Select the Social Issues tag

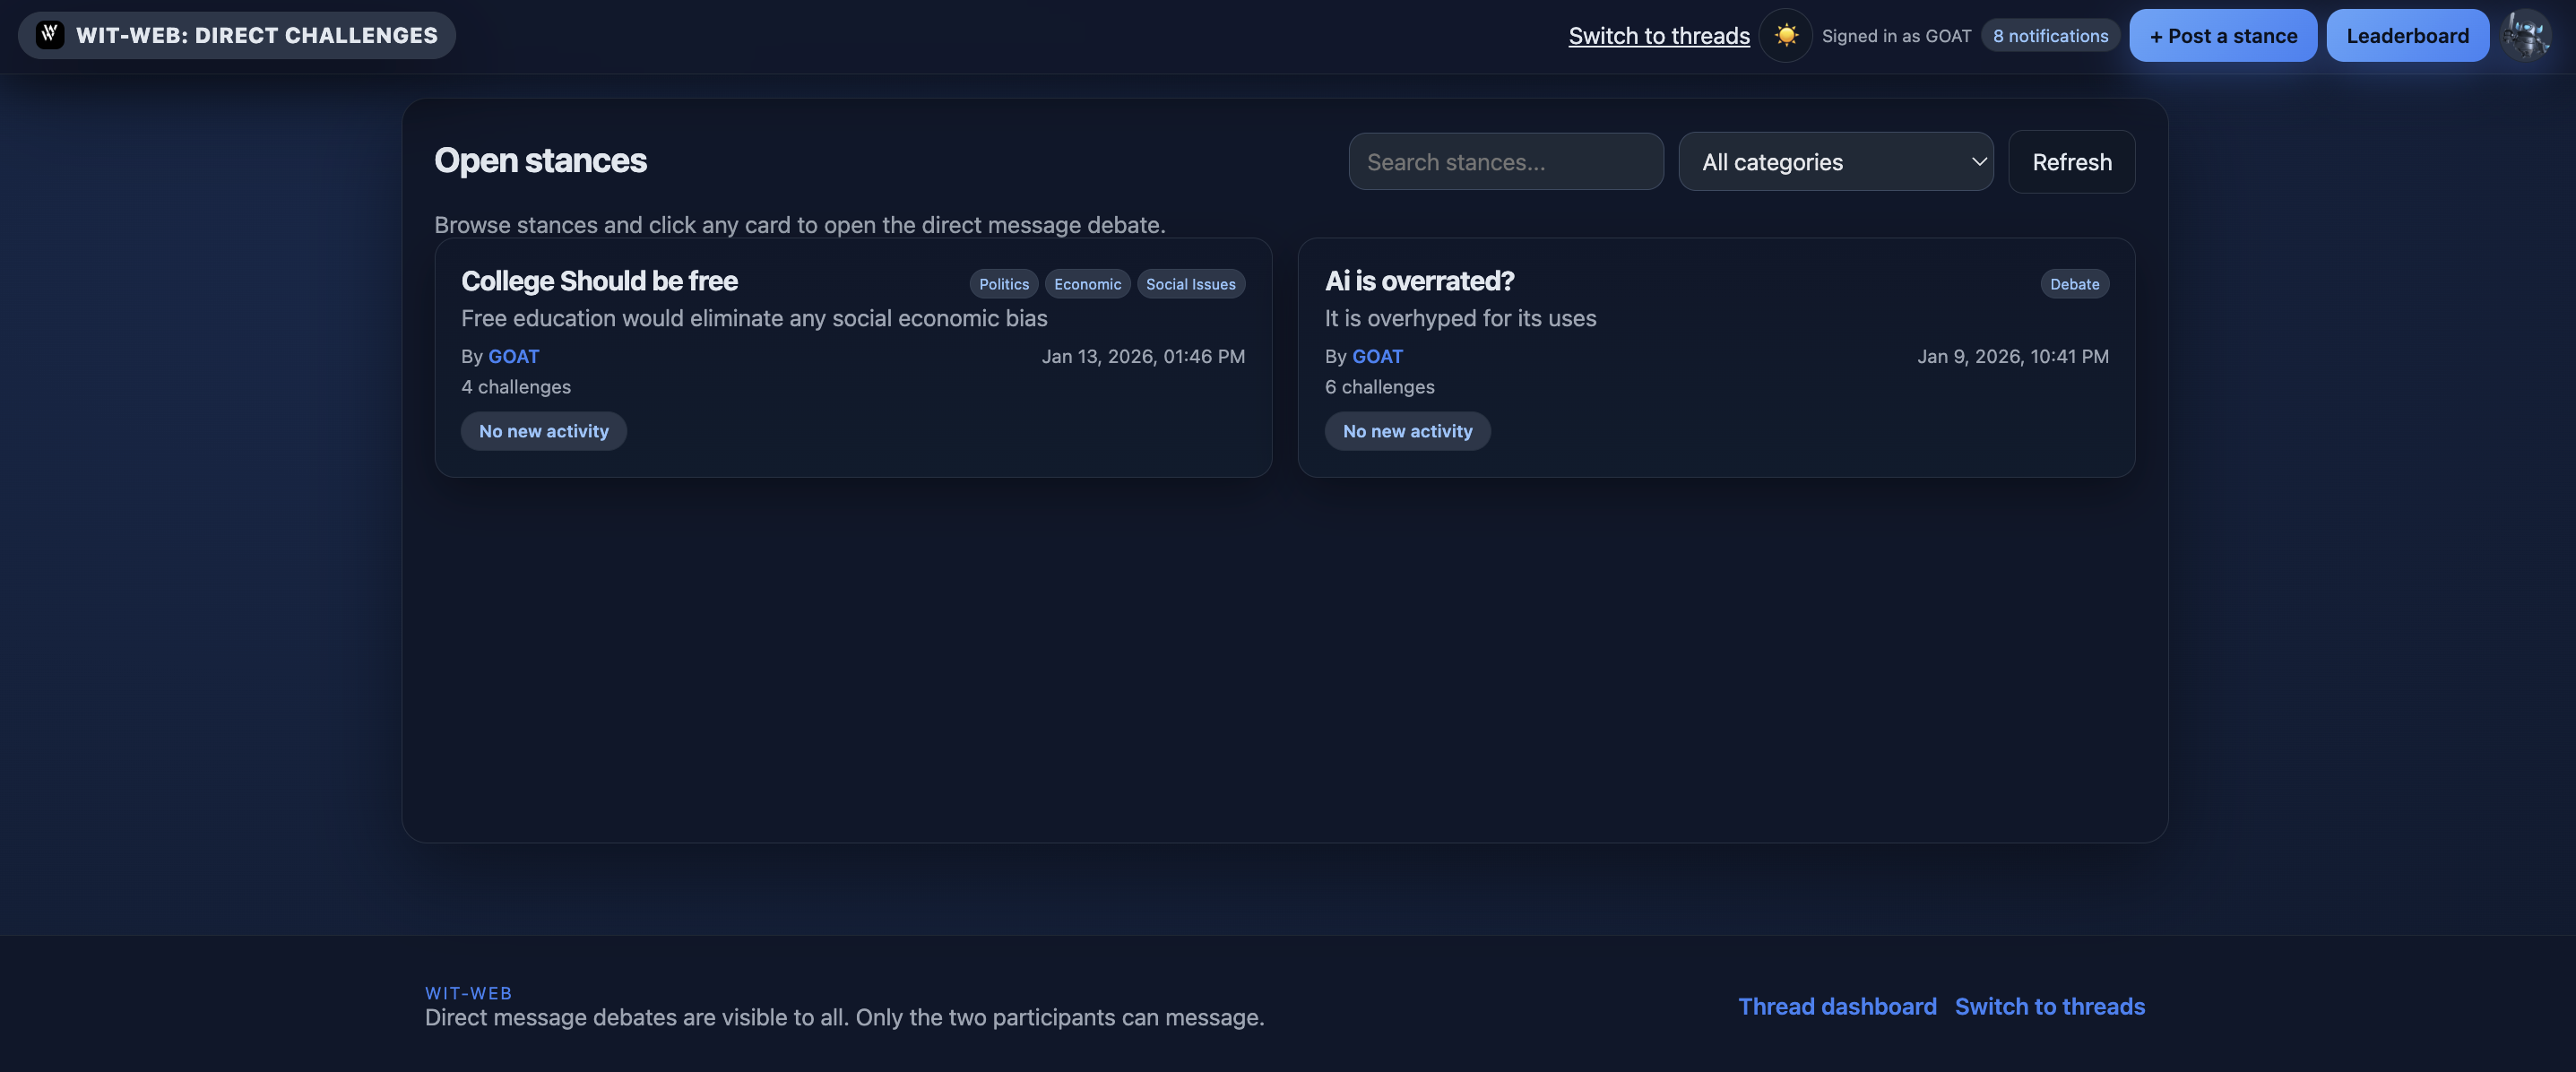(x=1190, y=284)
